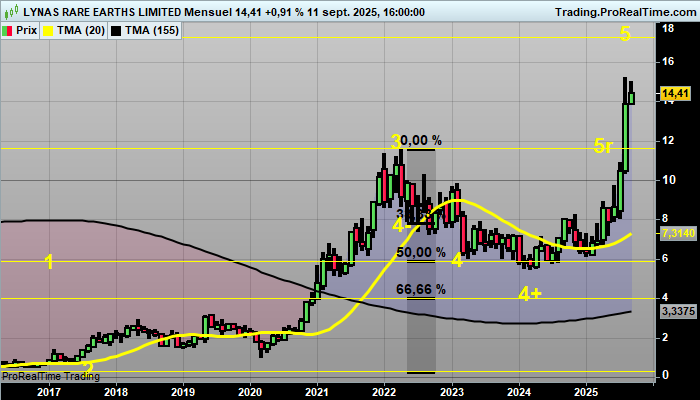This screenshot has width=700, height=400.
Task: Click the 2017 label on the time axis
Action: pos(49,392)
